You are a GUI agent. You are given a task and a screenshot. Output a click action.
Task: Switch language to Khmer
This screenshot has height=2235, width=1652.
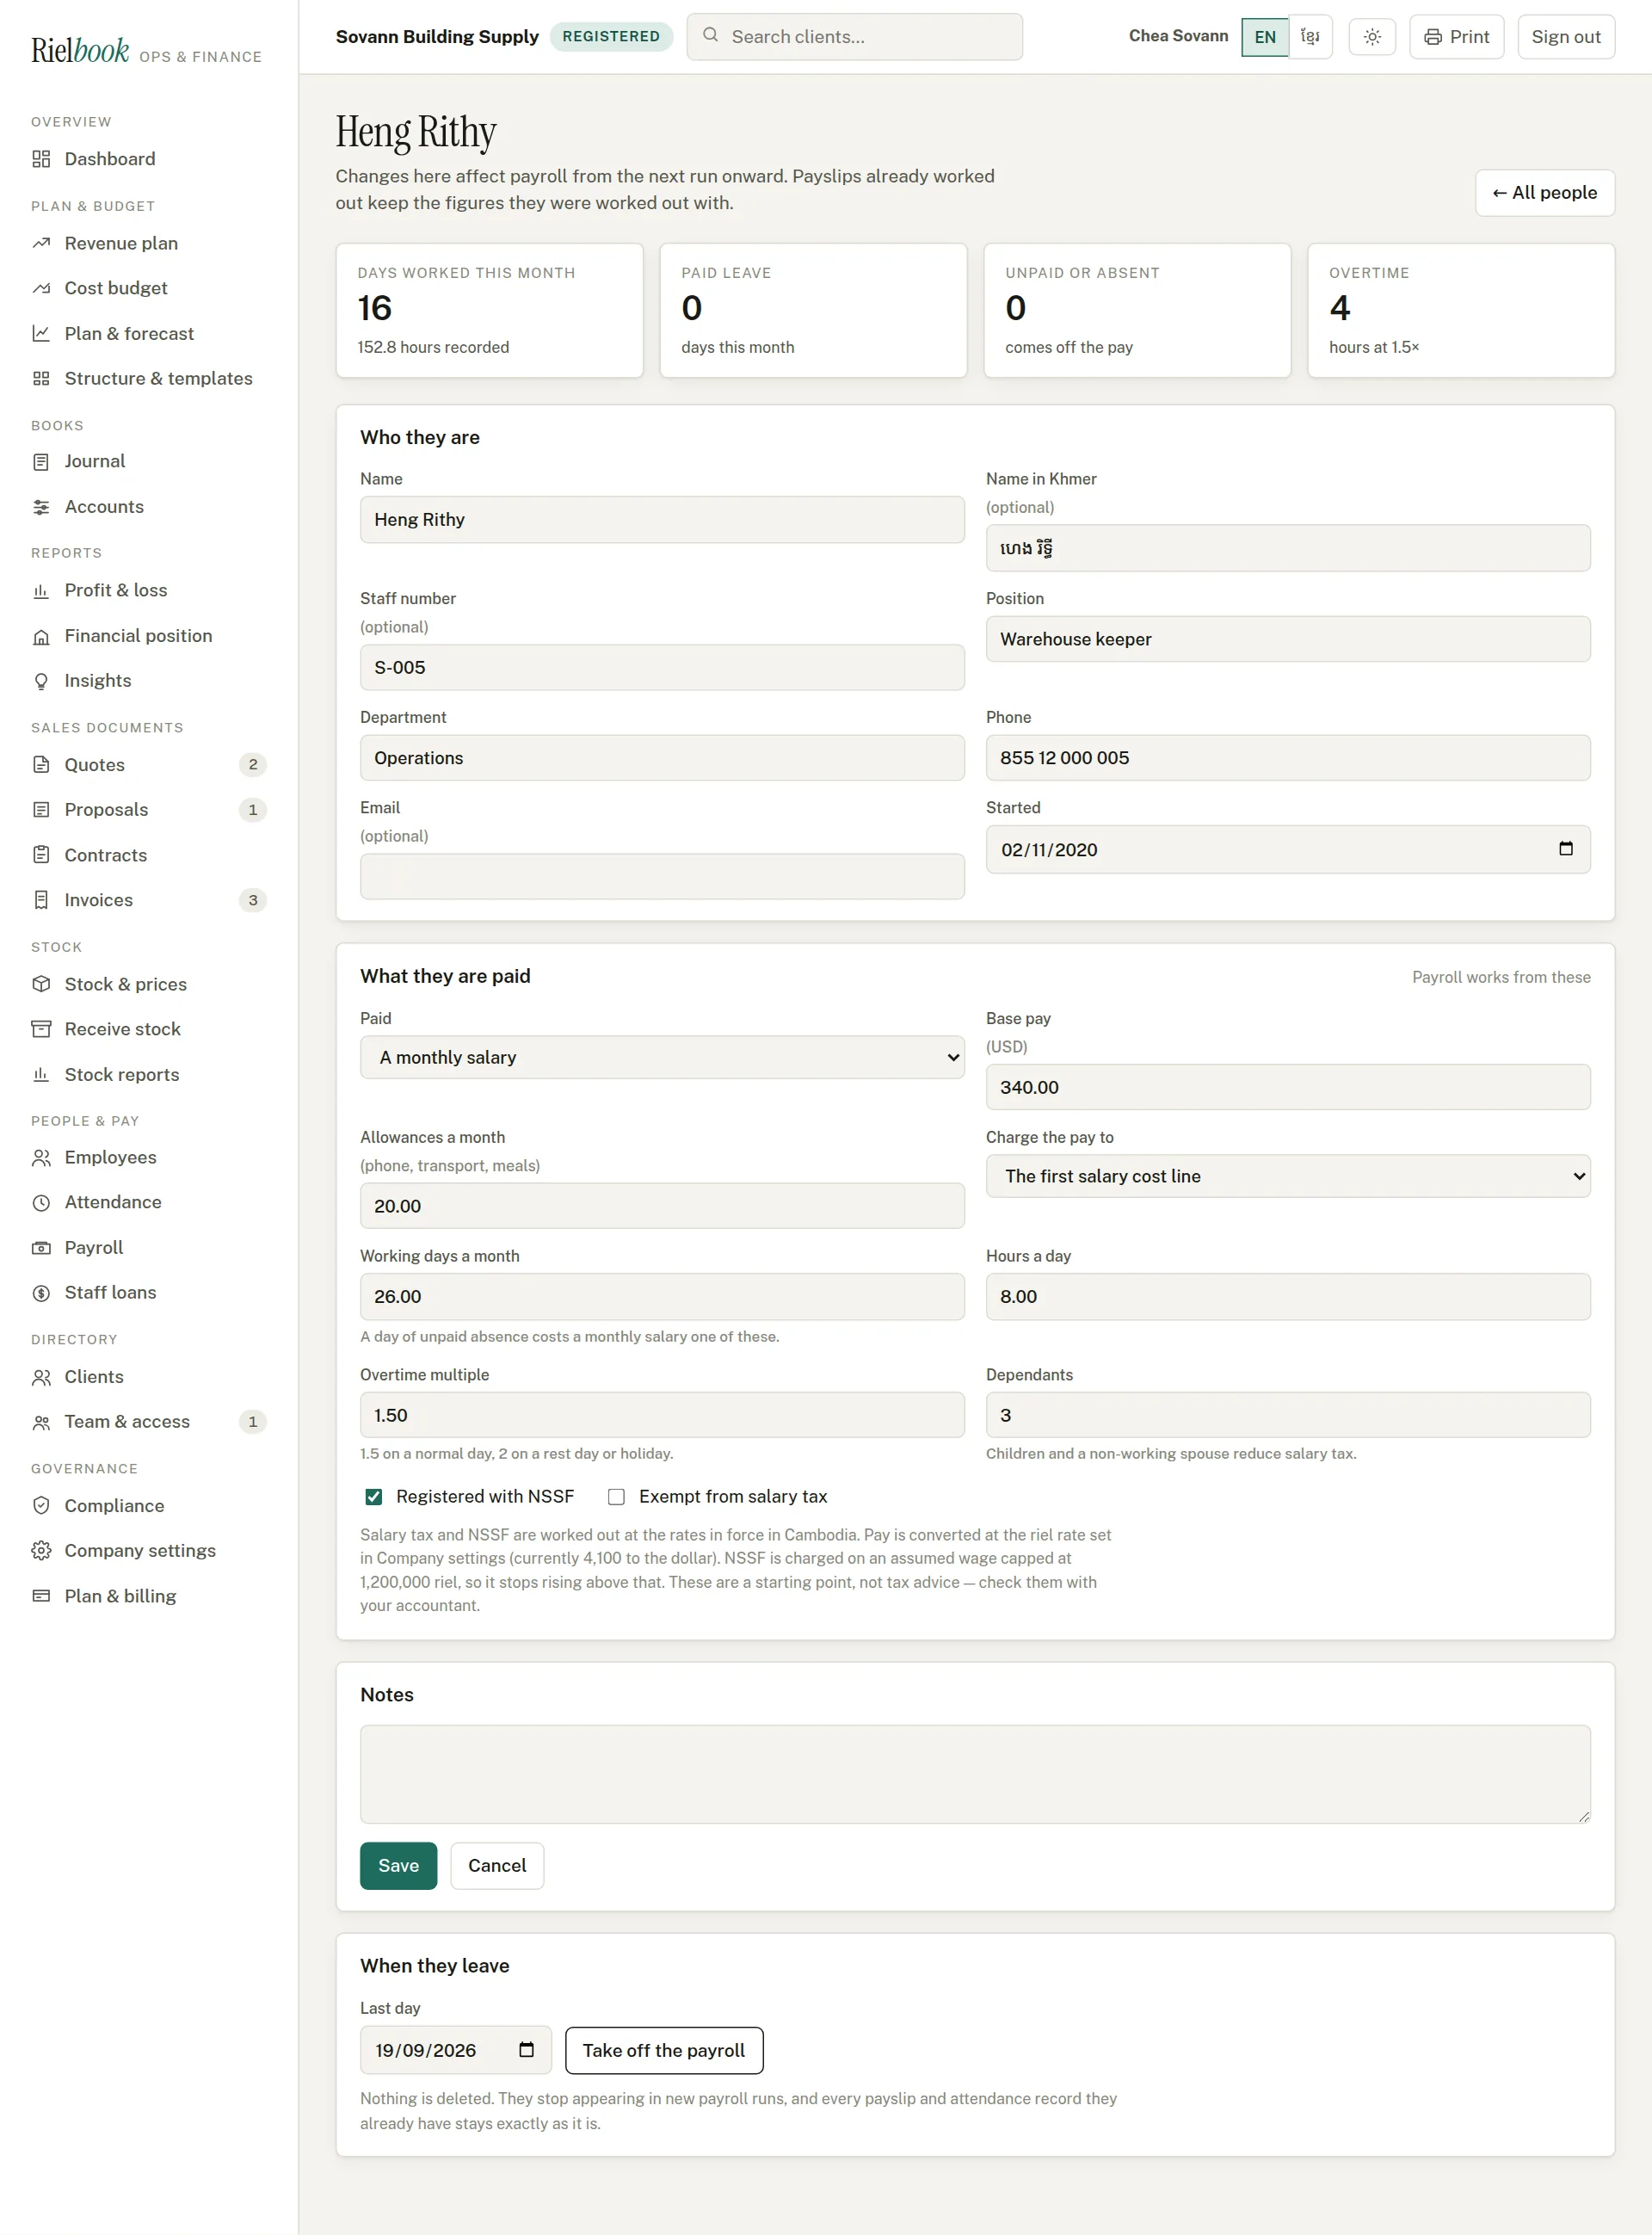[x=1310, y=37]
